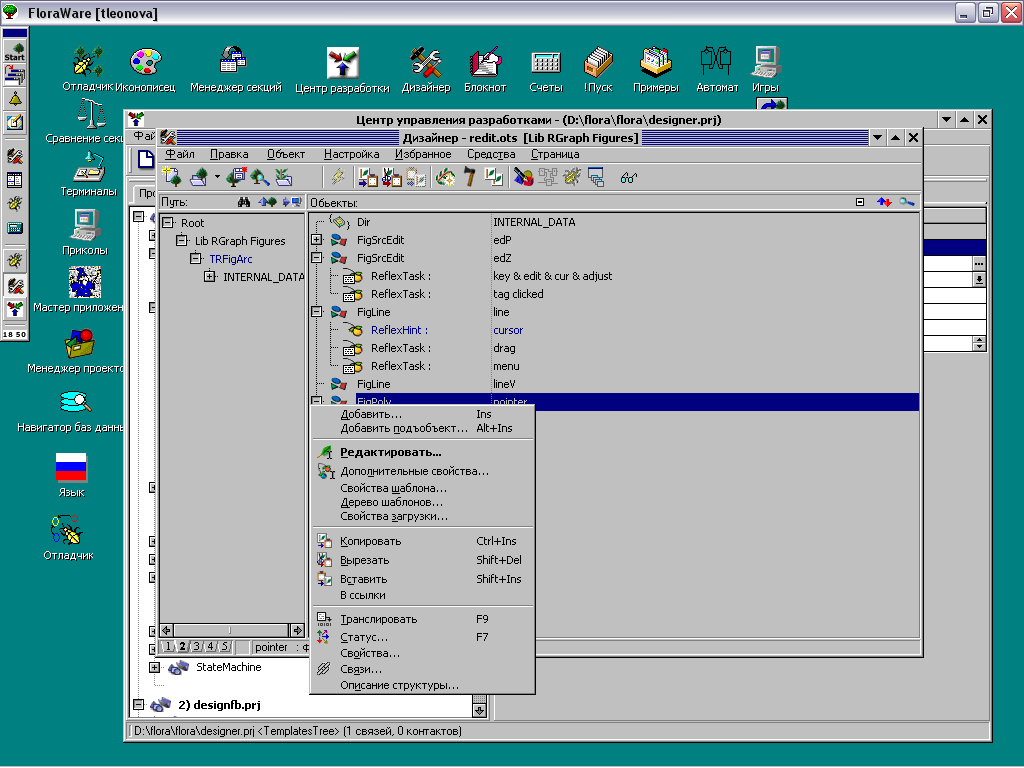Expand the INTERNAL_DATA tree node

tap(210, 277)
